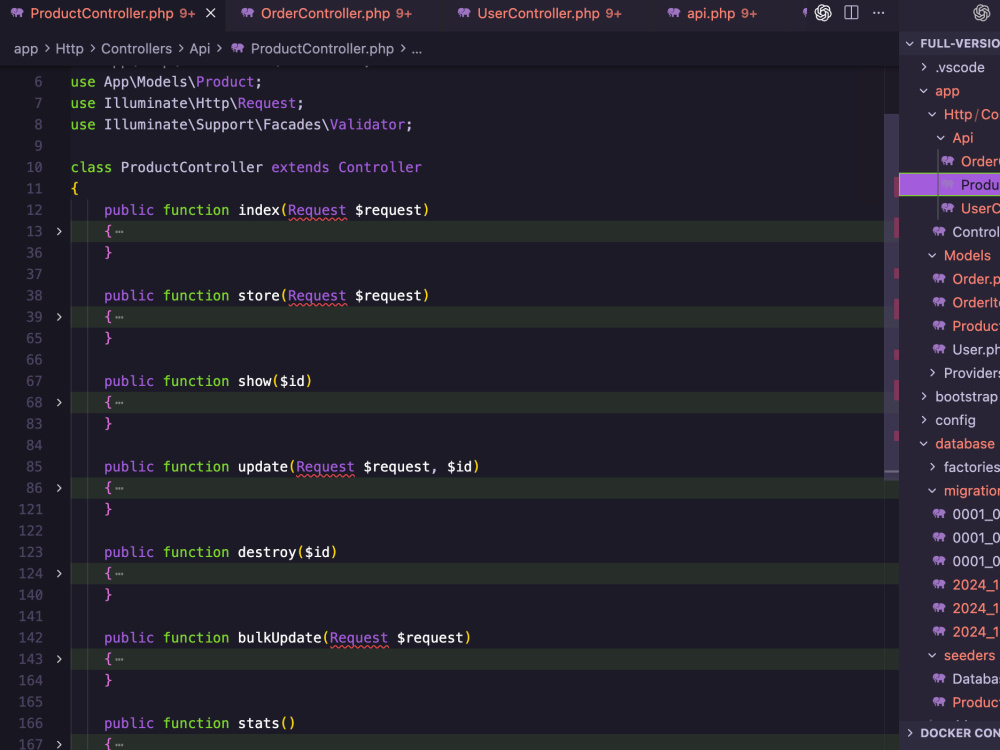Click the underlined Request type on line 12
Viewport: 1000px width, 750px height.
(x=317, y=210)
